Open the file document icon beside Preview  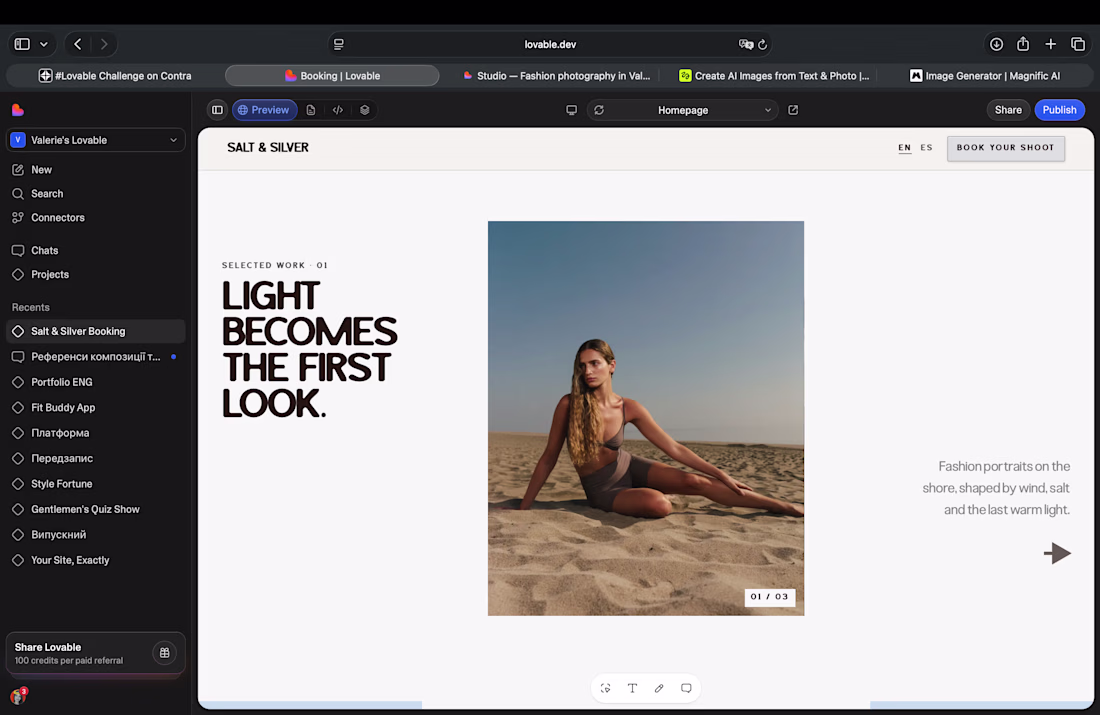311,110
